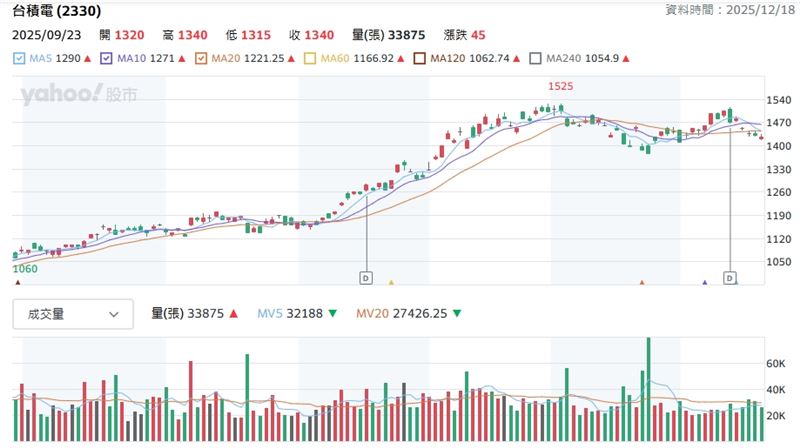Click the left D dividend marker
Screen dimensions: 800x448
click(365, 276)
